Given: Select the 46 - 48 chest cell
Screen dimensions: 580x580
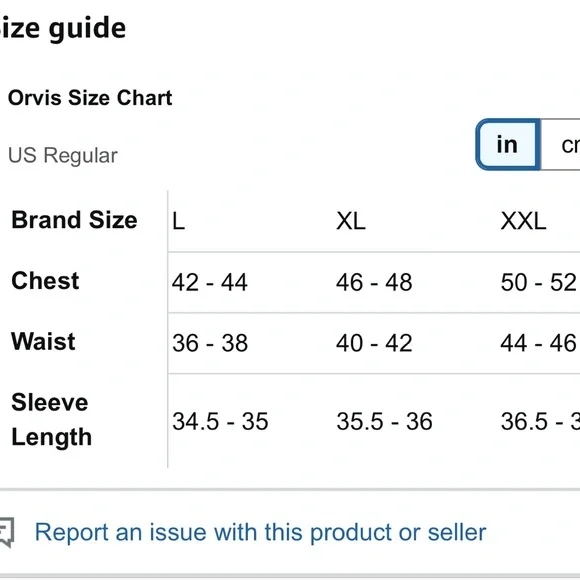Looking at the screenshot, I should coord(374,283).
